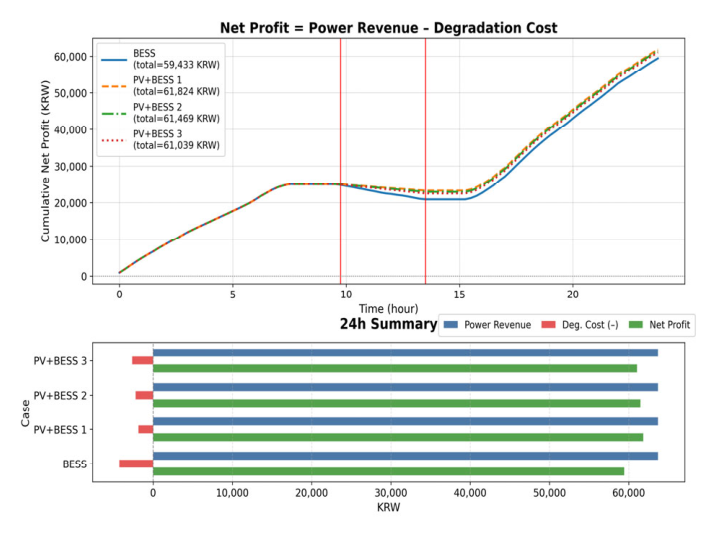Select the BESS total=59,433 KRW legend text

point(176,59)
